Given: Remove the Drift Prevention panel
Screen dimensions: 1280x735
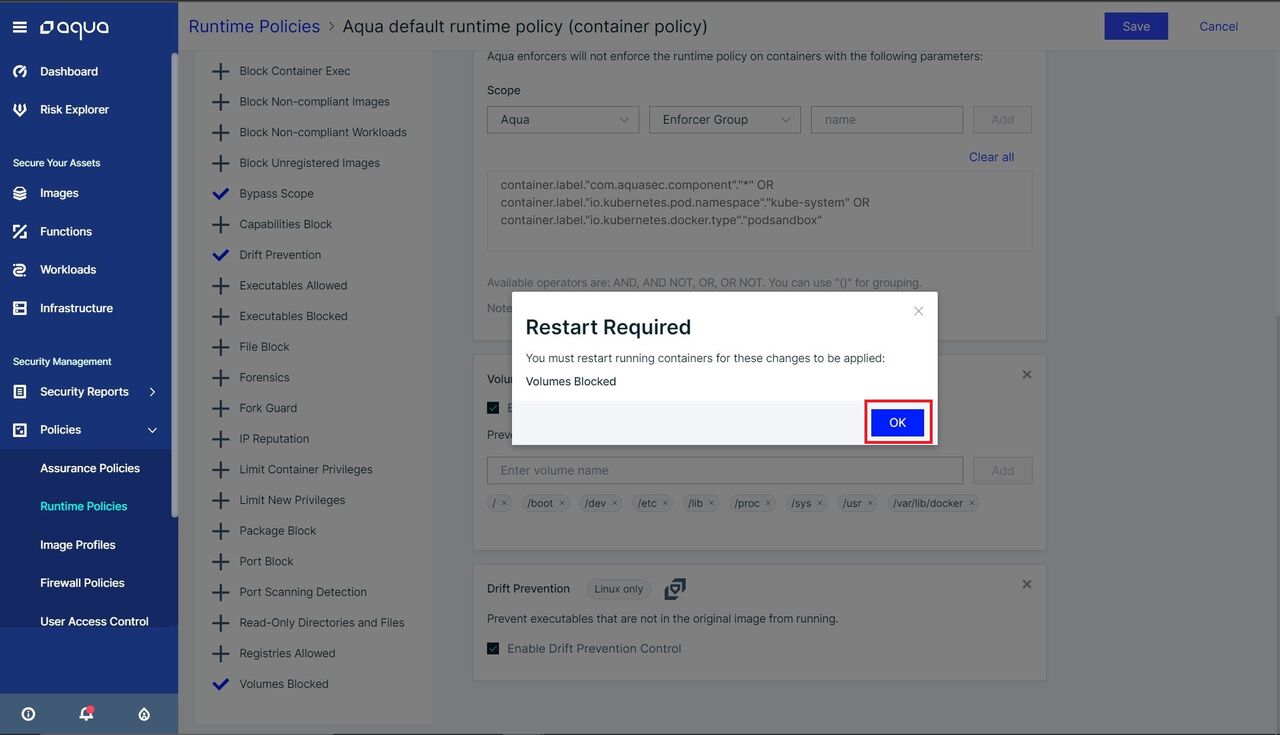Looking at the screenshot, I should coord(1027,584).
